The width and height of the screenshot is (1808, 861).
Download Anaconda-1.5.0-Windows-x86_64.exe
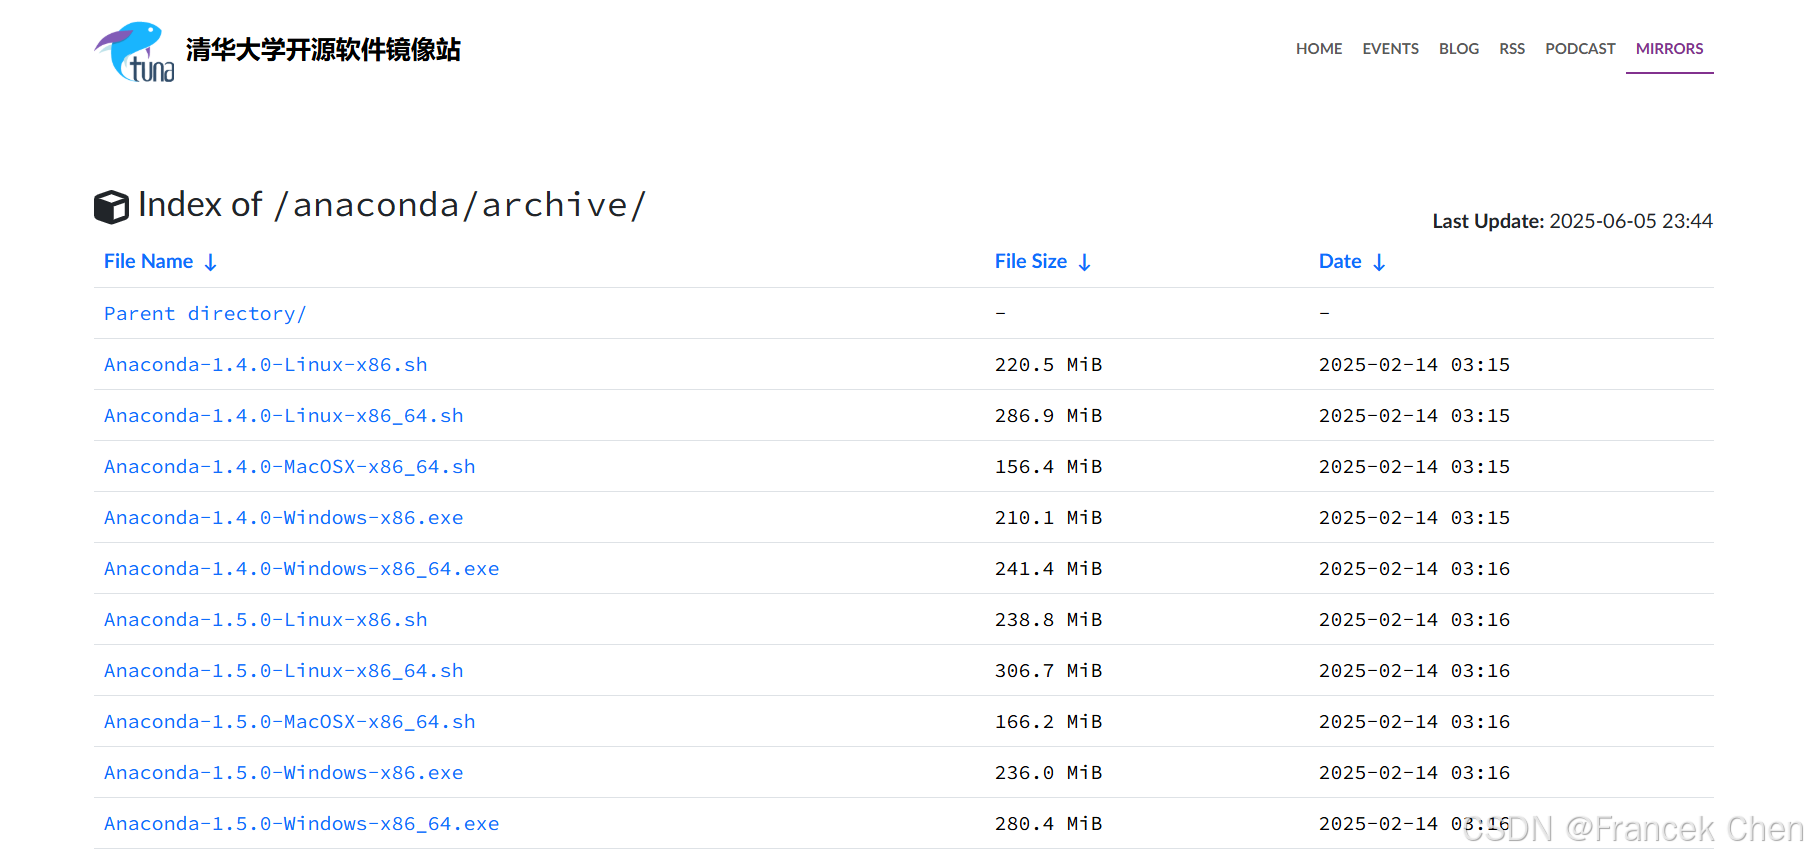click(x=302, y=824)
